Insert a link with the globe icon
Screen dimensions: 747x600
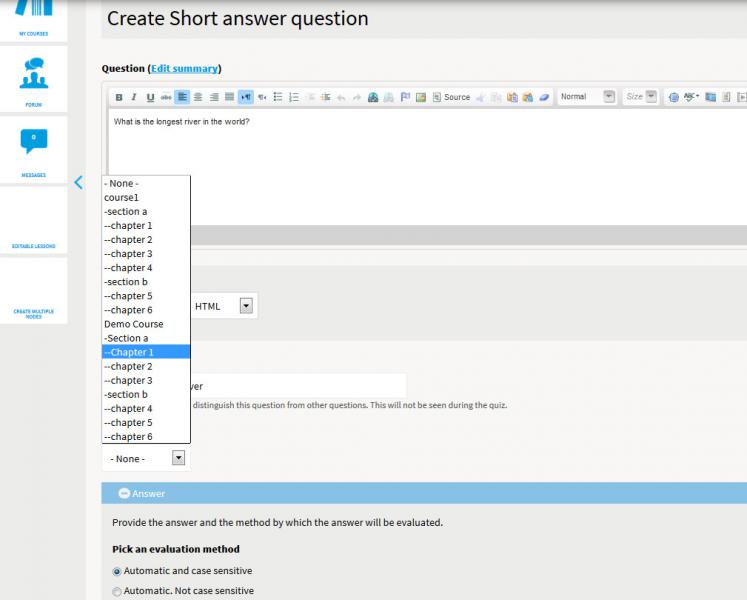pyautogui.click(x=373, y=97)
